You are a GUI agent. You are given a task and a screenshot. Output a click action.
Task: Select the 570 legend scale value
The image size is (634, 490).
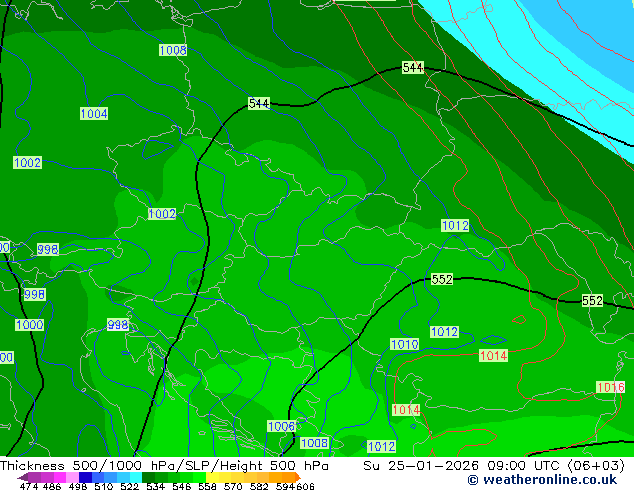tap(232, 486)
